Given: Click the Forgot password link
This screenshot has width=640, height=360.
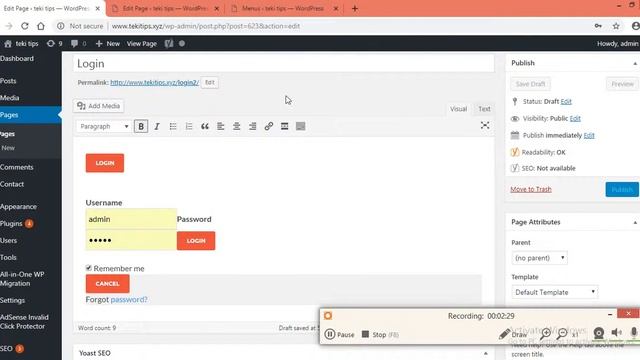Looking at the screenshot, I should [x=129, y=300].
